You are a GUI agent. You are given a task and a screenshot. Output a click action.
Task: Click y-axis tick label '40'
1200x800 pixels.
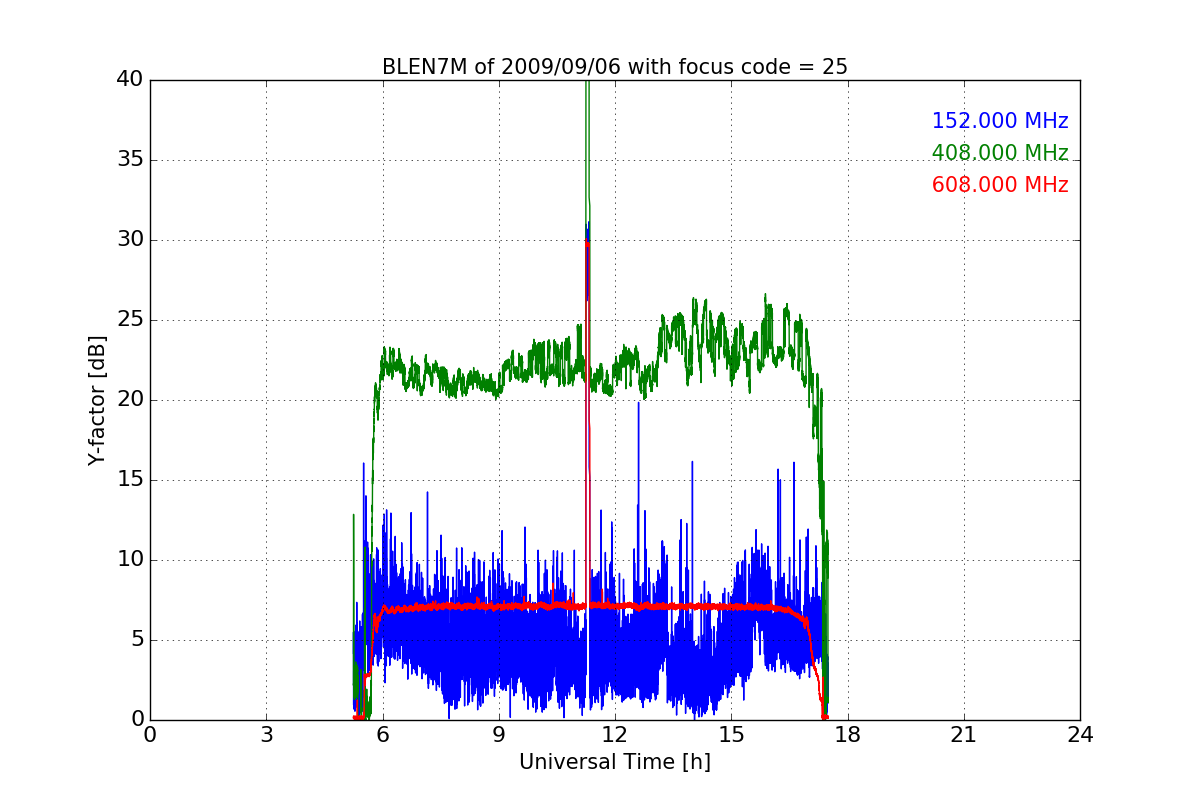(x=130, y=80)
